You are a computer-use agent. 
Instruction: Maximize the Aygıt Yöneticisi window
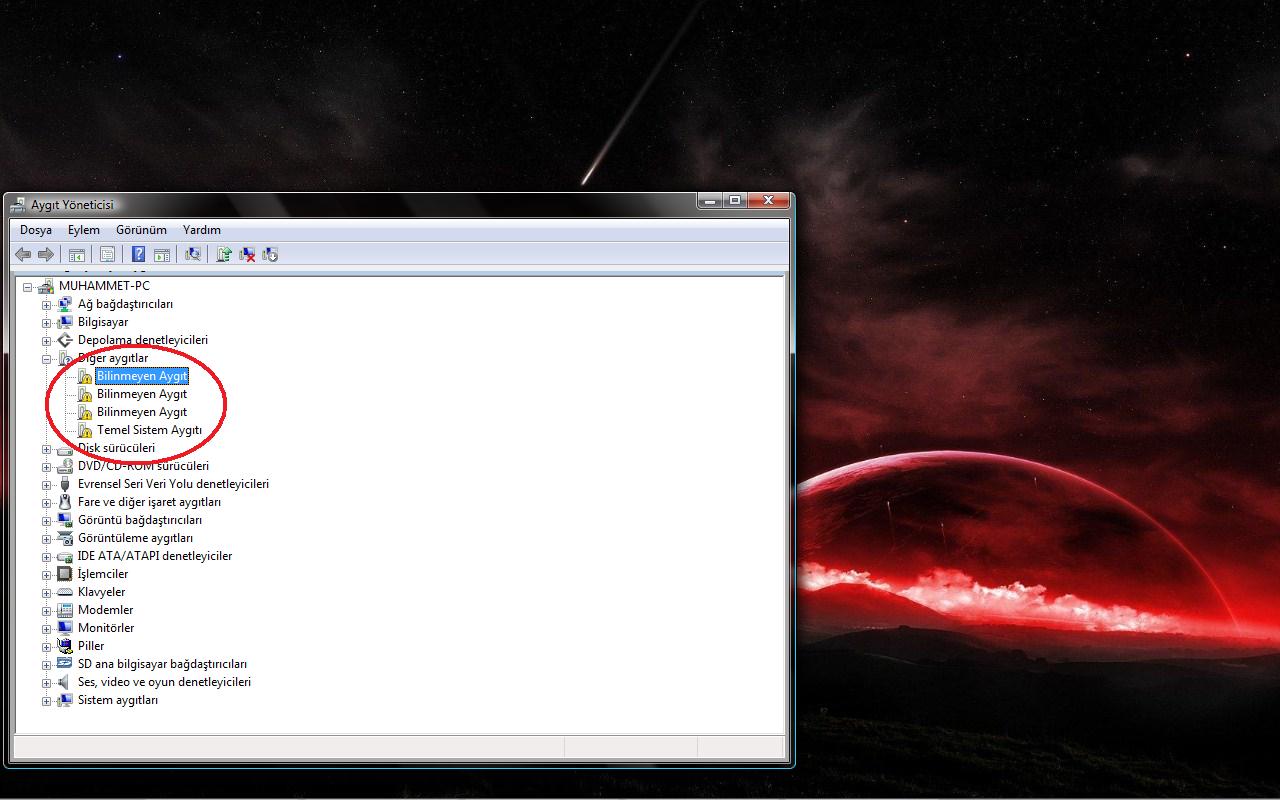[x=734, y=201]
